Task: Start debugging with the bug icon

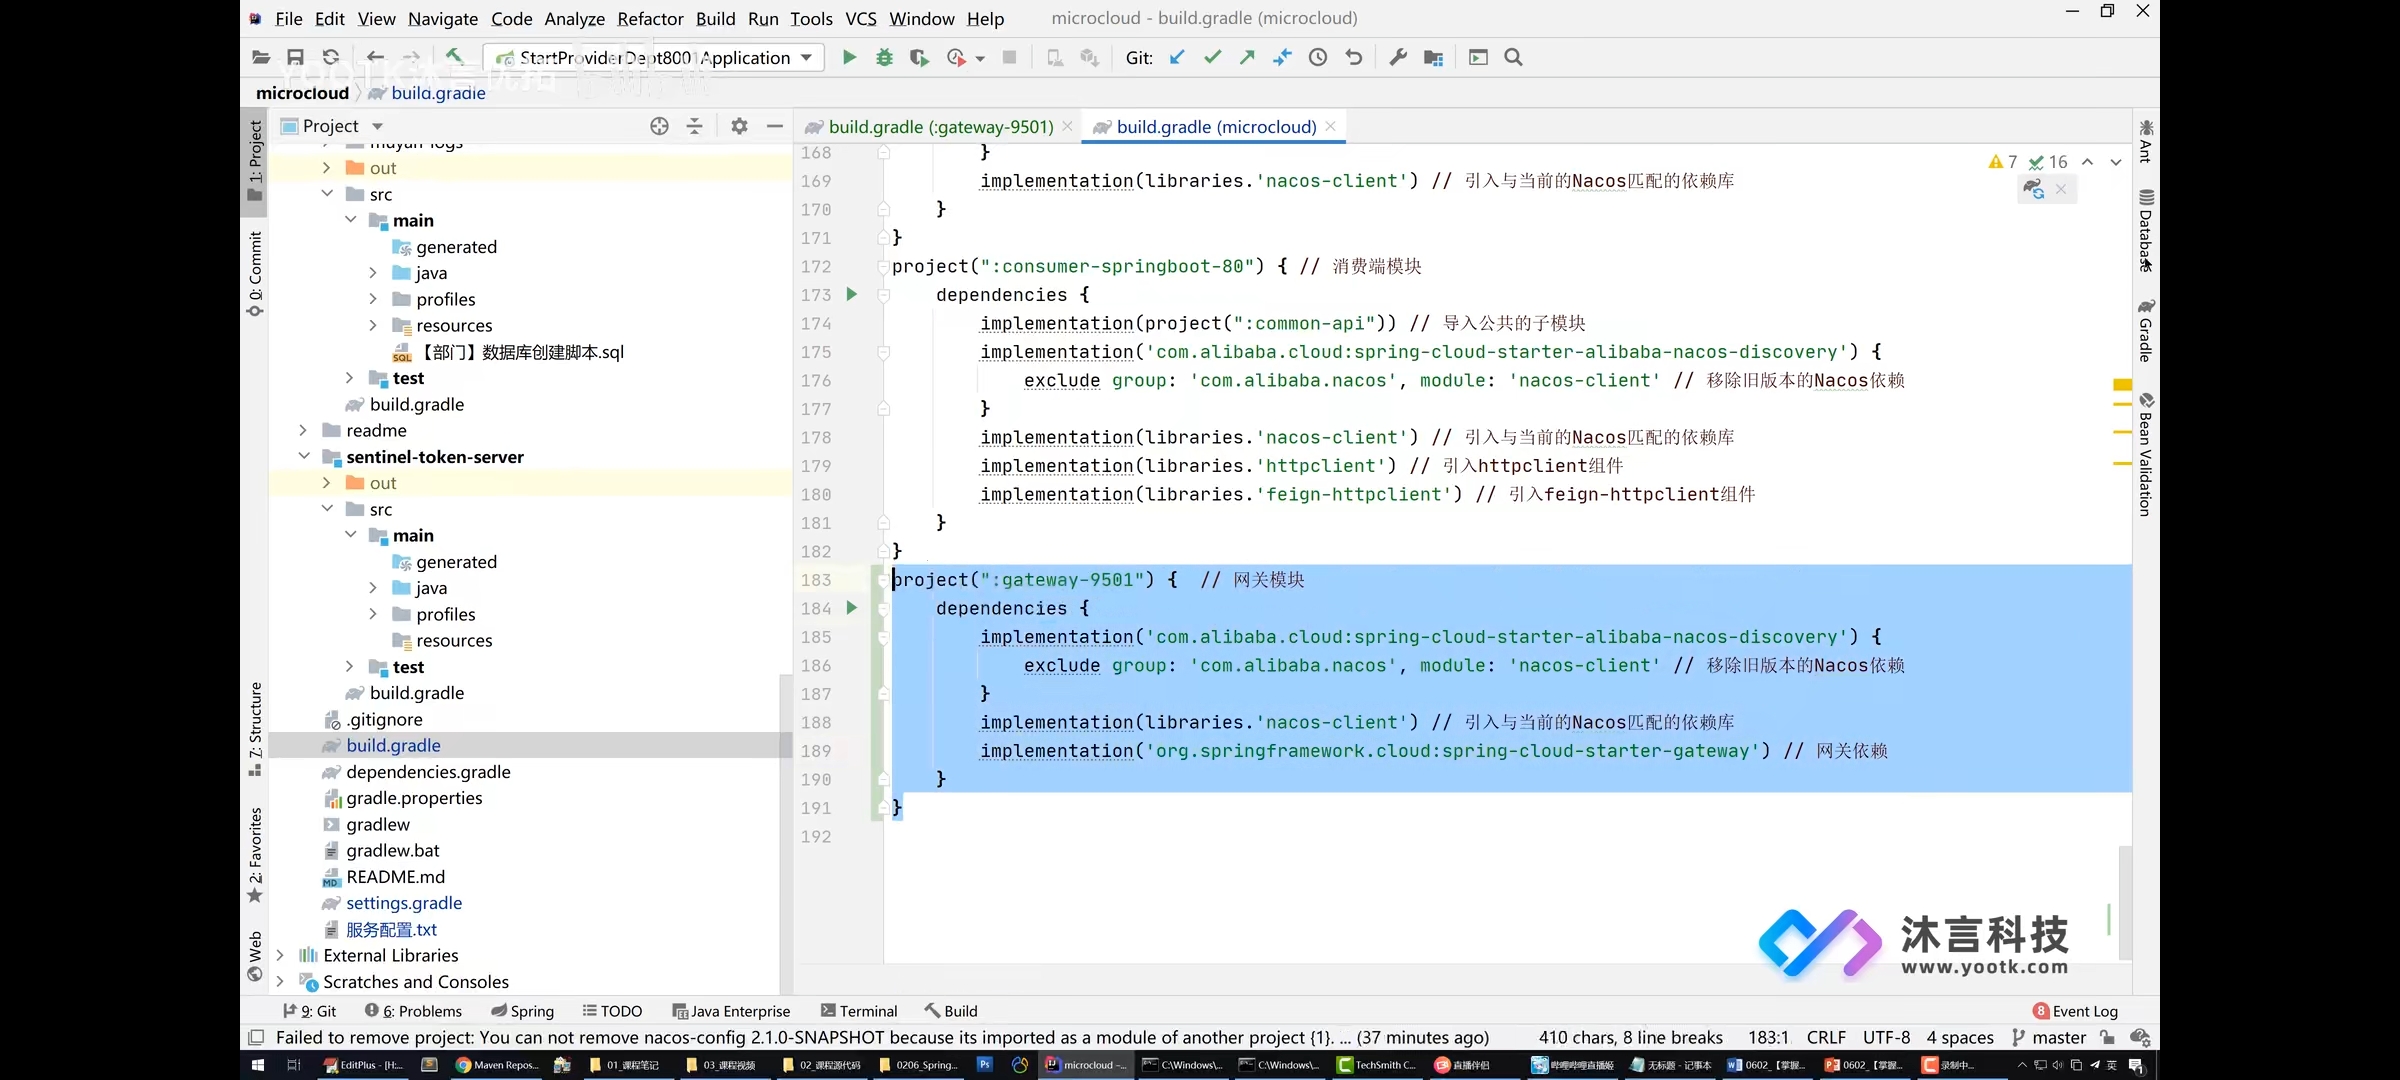Action: (x=884, y=58)
